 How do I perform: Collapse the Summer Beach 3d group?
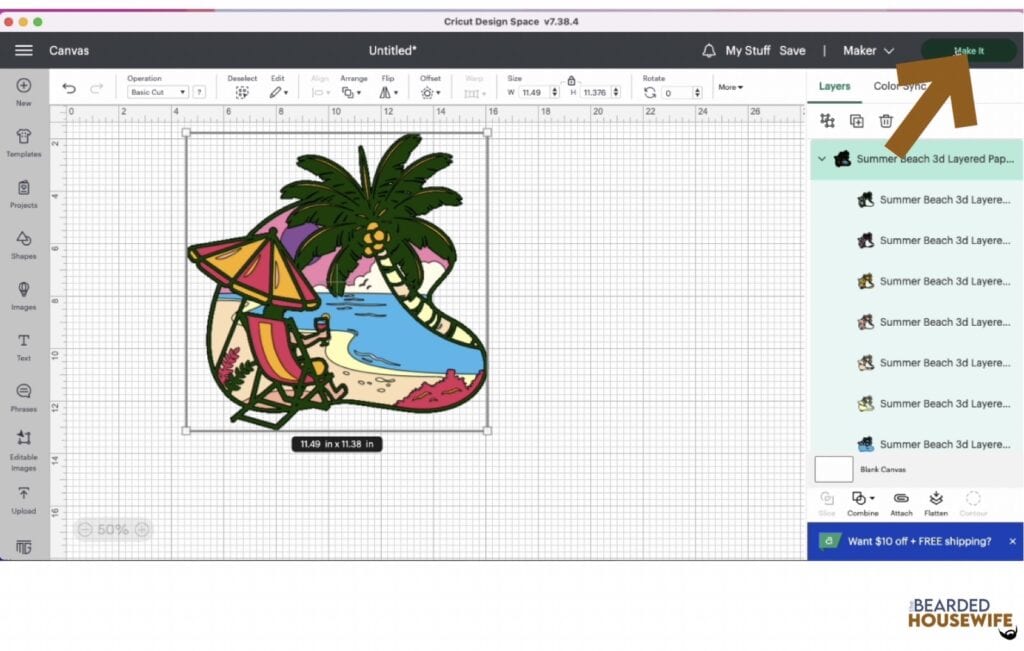click(822, 159)
